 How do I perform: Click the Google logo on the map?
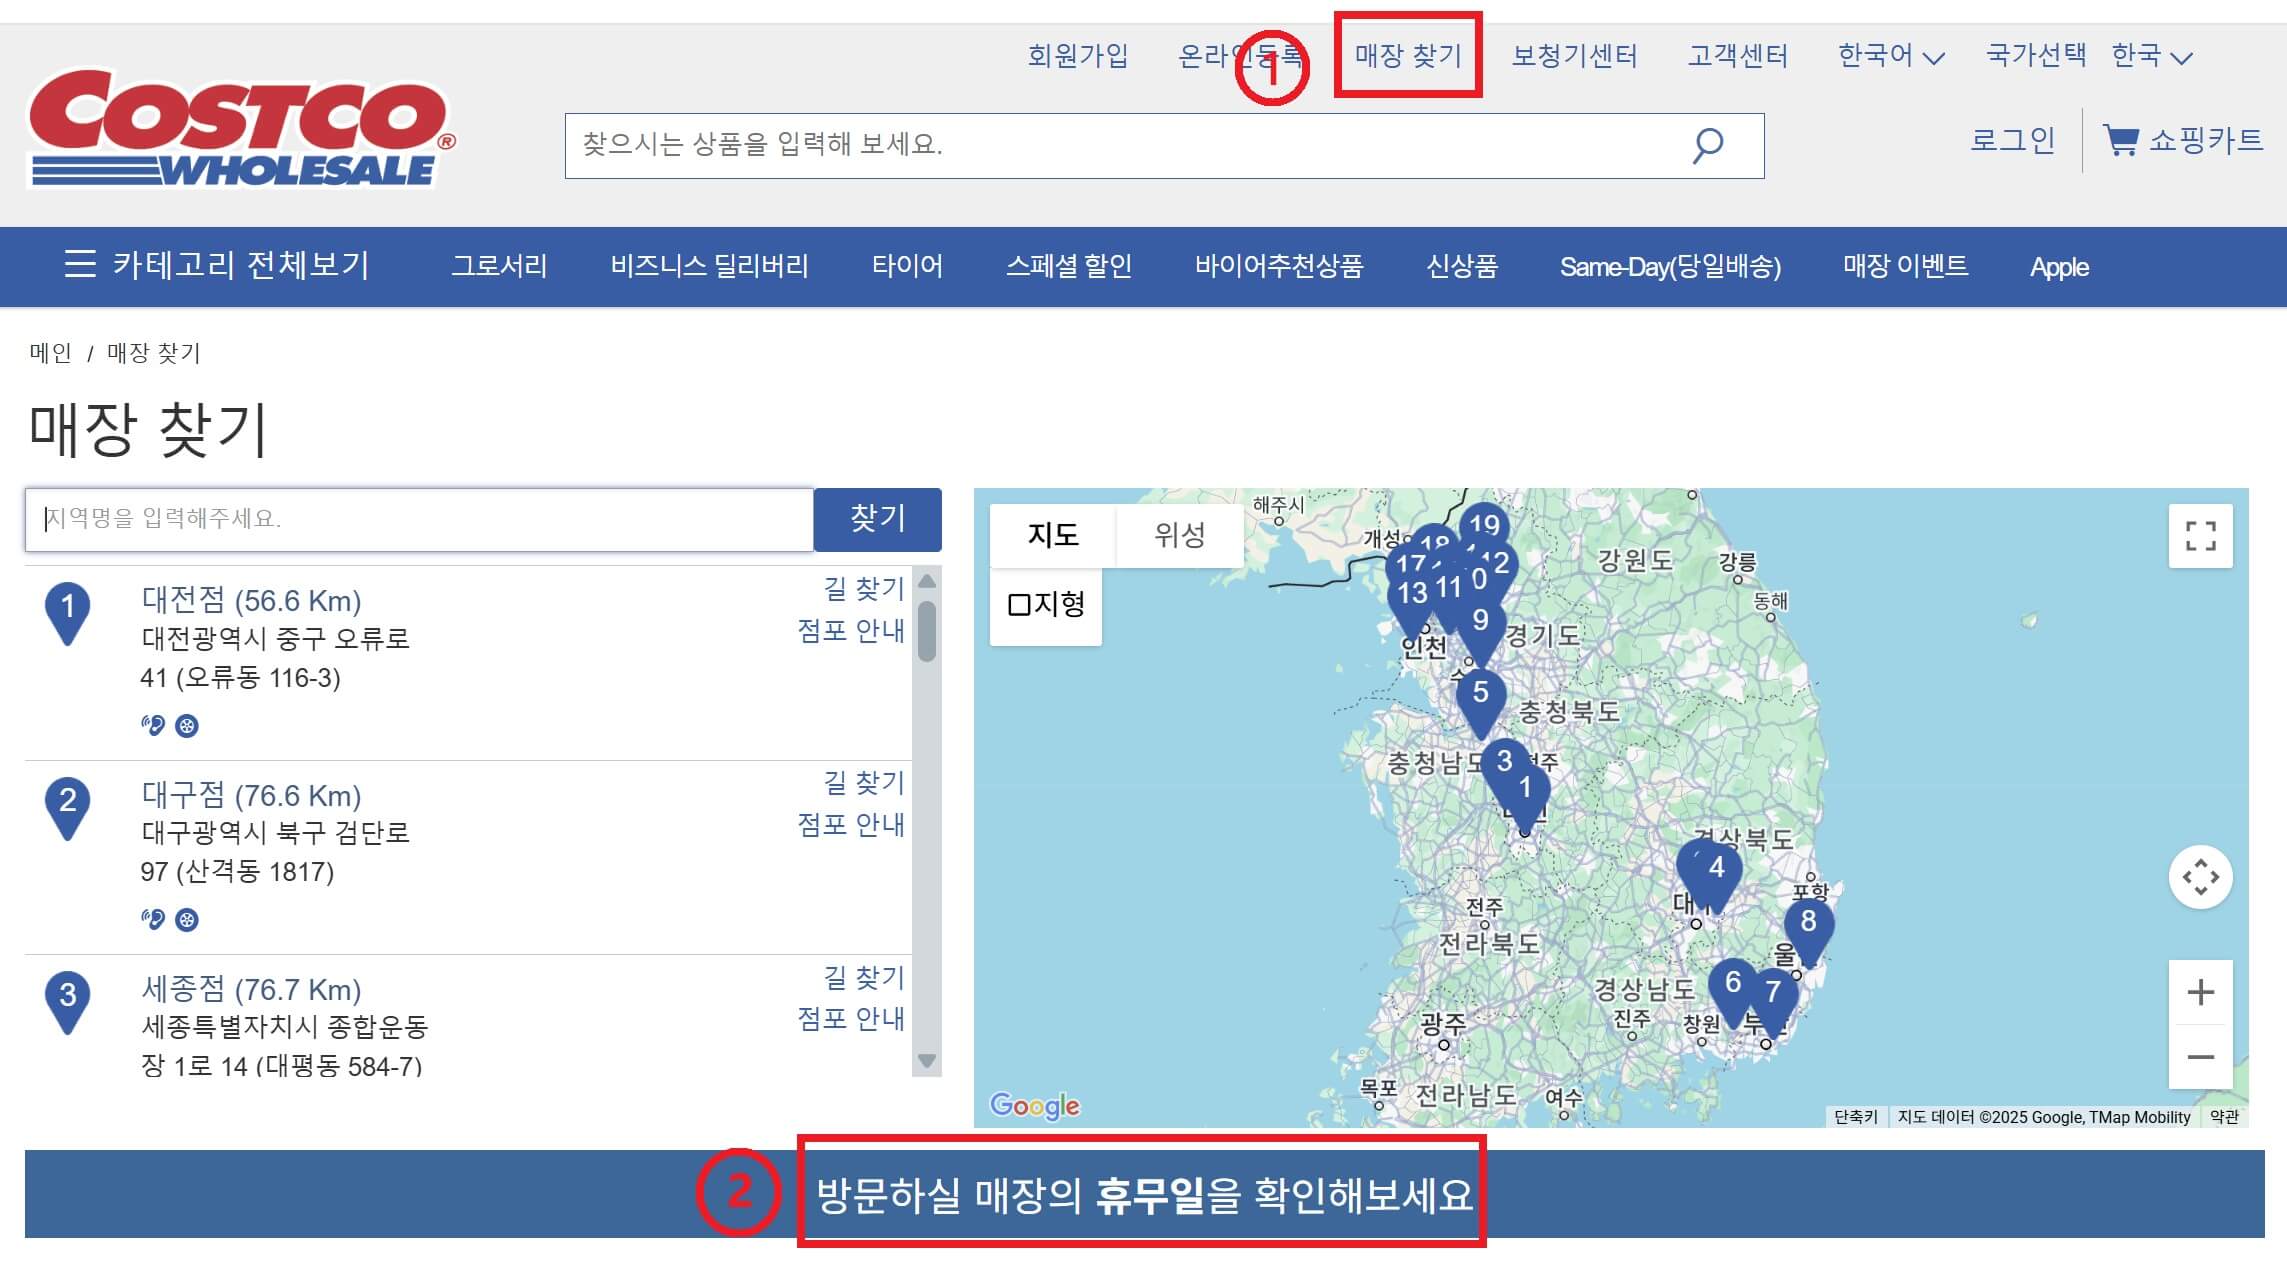click(x=1035, y=1105)
